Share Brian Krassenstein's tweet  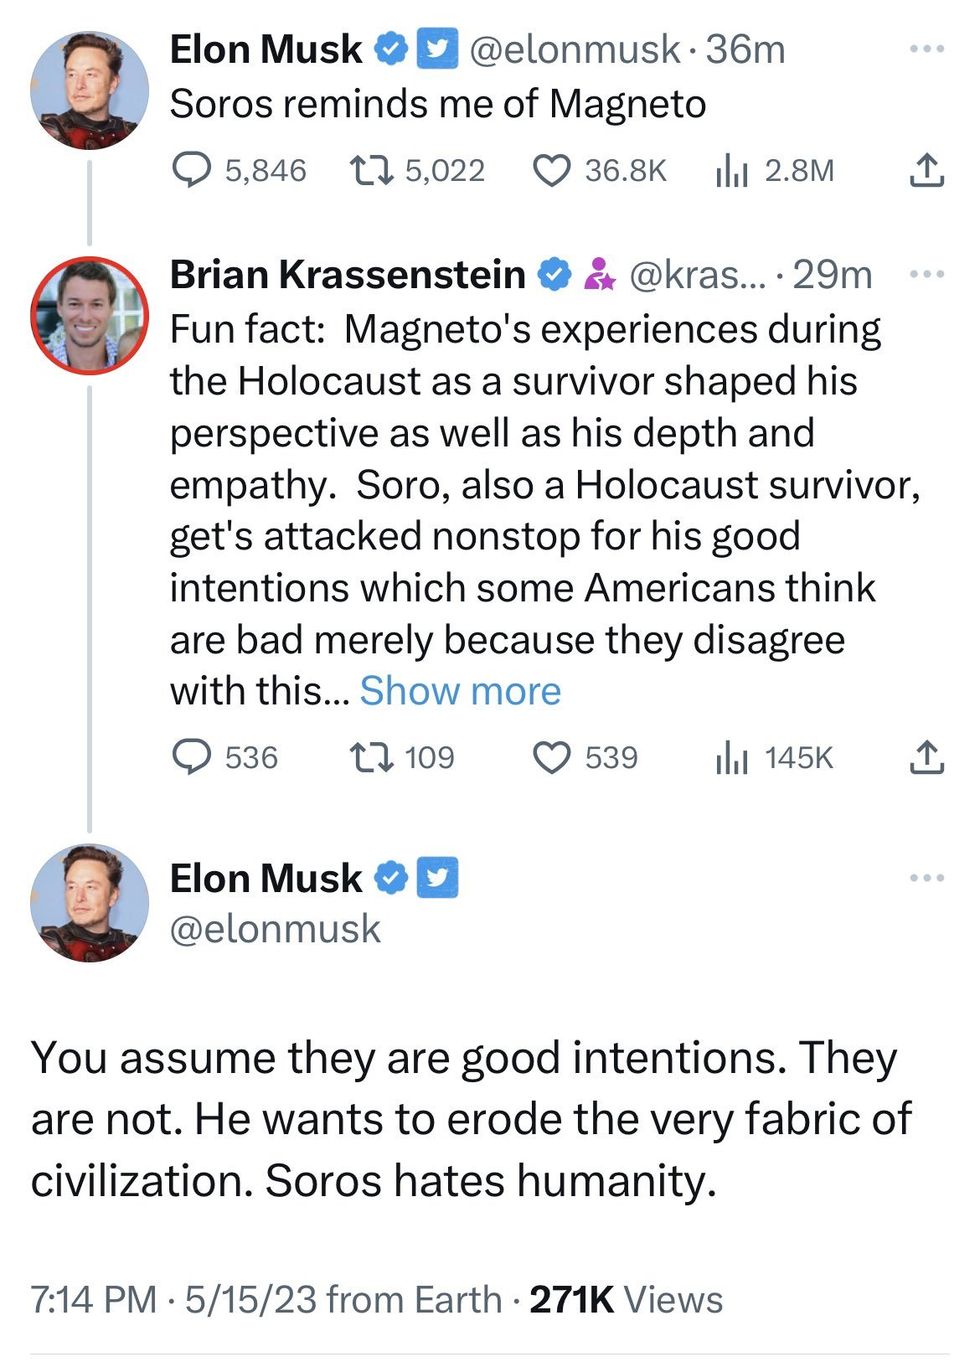tap(927, 757)
